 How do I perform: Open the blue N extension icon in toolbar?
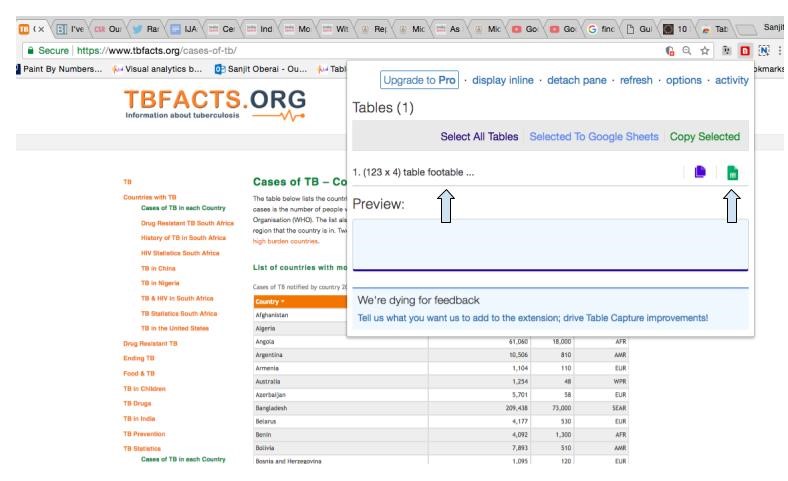coord(764,51)
